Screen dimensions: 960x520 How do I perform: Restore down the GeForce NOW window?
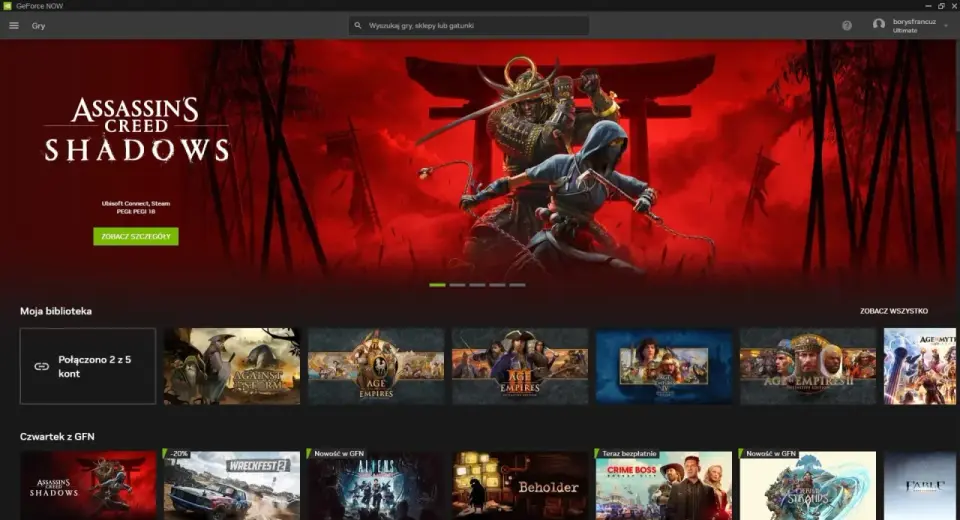tap(941, 6)
